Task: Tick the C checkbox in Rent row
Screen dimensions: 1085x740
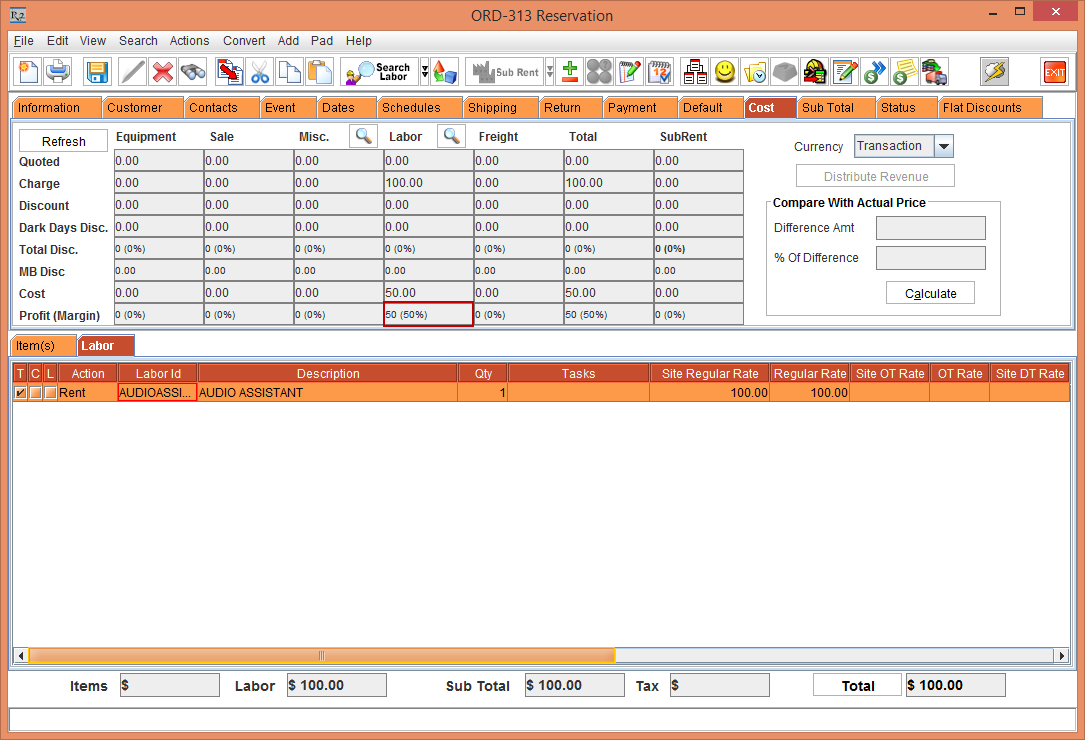Action: point(35,393)
